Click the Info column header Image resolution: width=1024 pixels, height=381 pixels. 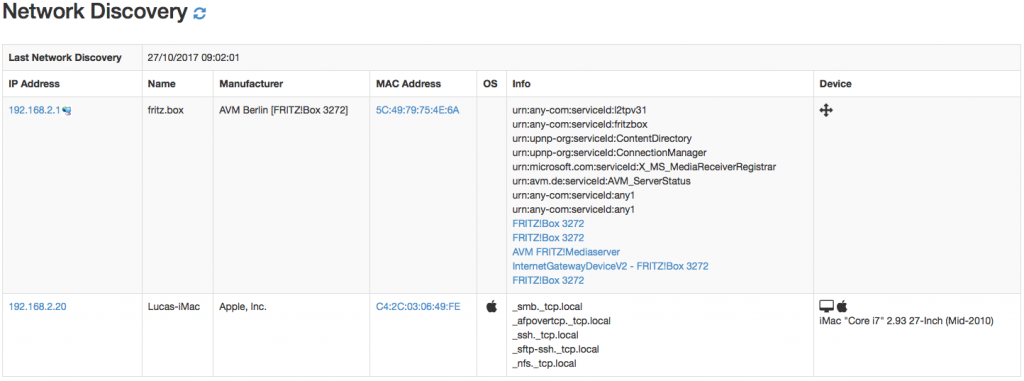pyautogui.click(x=521, y=84)
